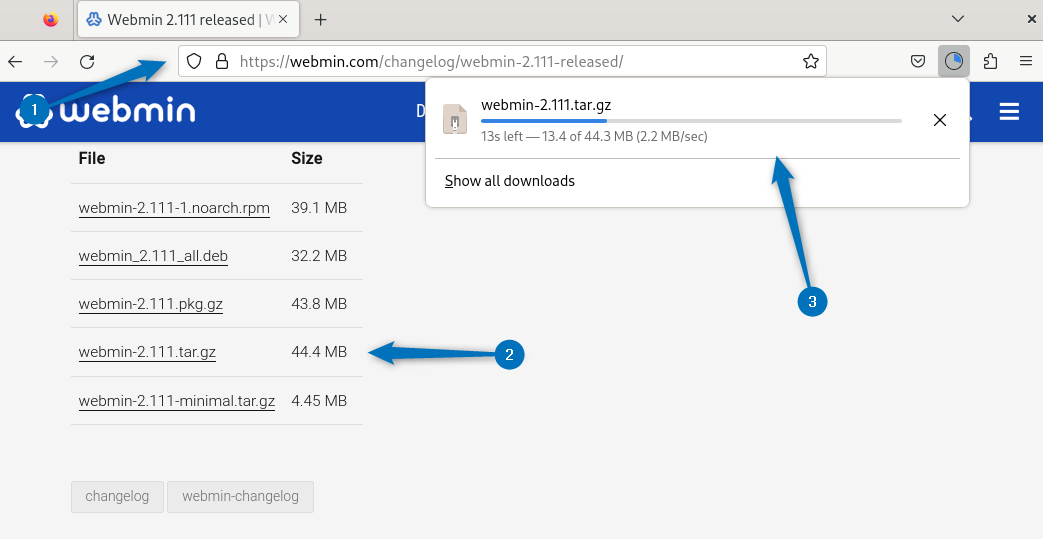Go back using the back arrow
1043x539 pixels.
15,62
